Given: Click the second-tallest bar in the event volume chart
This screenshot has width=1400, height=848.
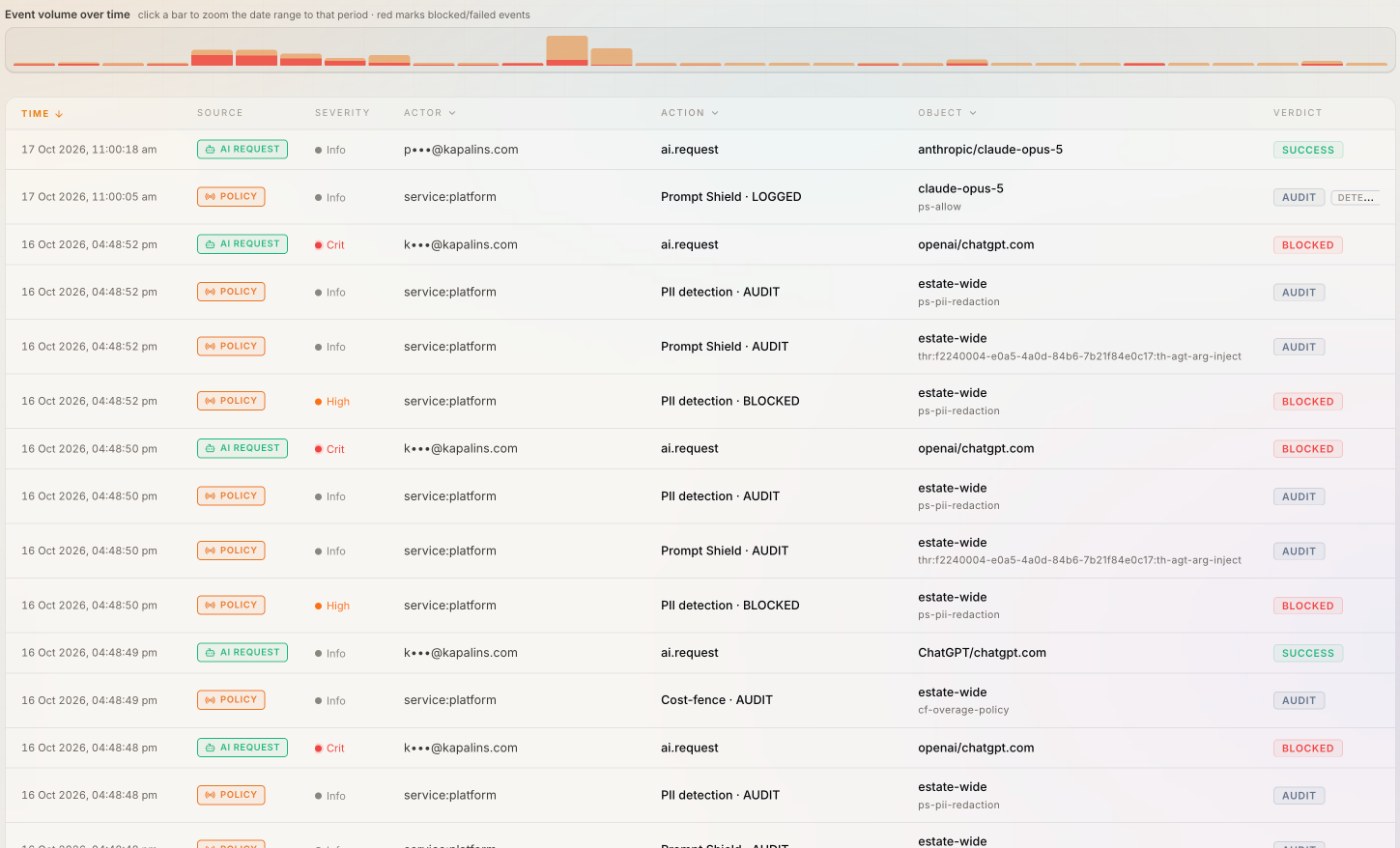Looking at the screenshot, I should pyautogui.click(x=611, y=57).
